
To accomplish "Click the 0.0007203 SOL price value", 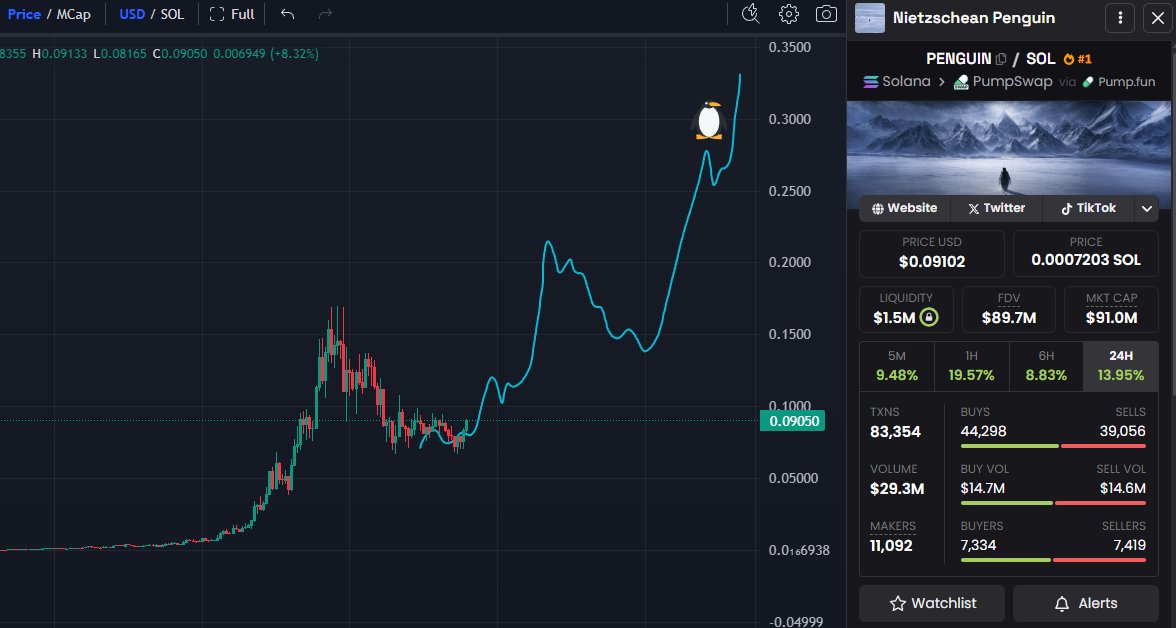I will click(x=1085, y=260).
